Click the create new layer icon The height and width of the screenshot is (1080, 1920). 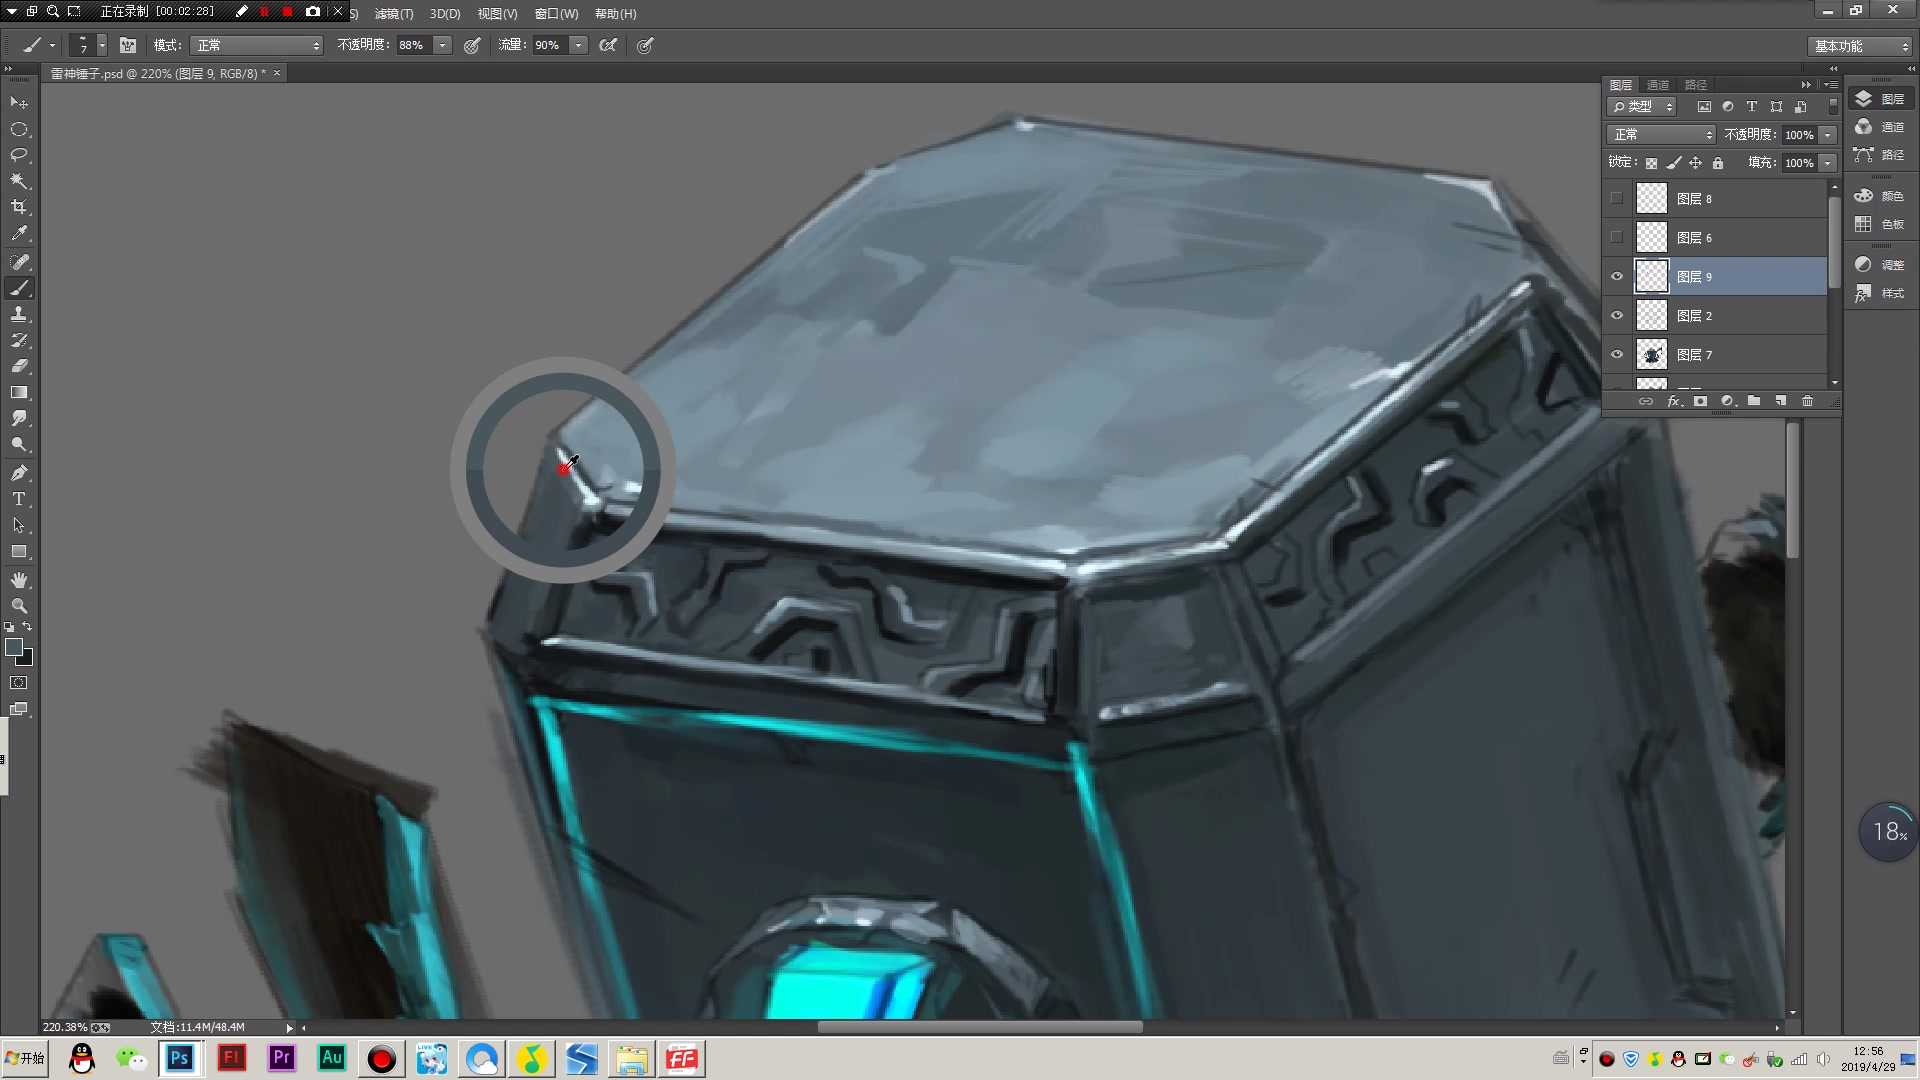tap(1780, 401)
